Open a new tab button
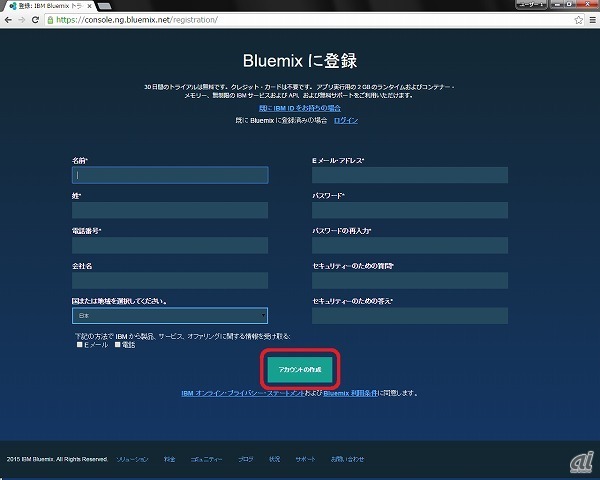Image resolution: width=600 pixels, height=480 pixels. pos(104,6)
